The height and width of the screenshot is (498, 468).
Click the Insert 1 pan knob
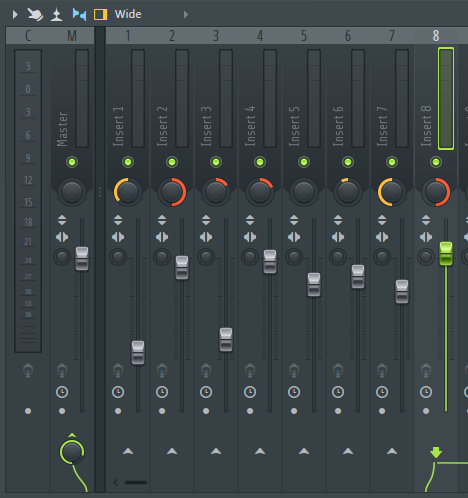(x=127, y=192)
